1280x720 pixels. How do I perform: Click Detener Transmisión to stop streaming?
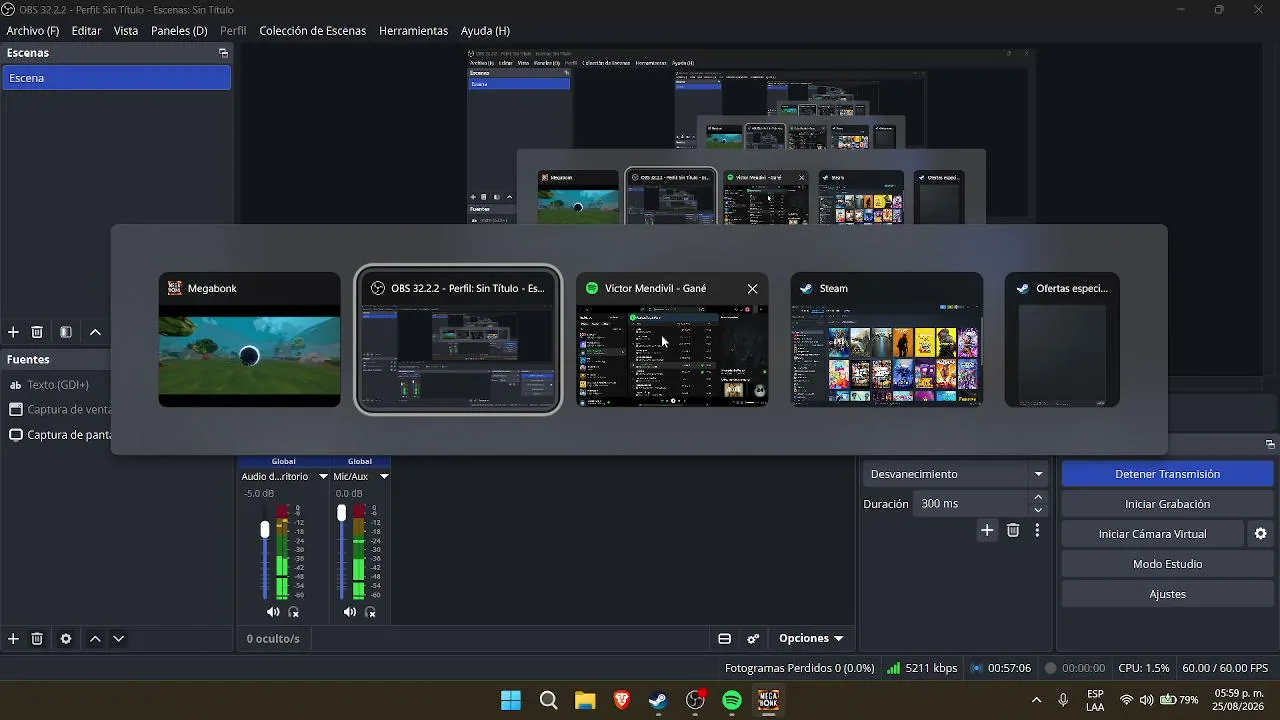click(1167, 474)
